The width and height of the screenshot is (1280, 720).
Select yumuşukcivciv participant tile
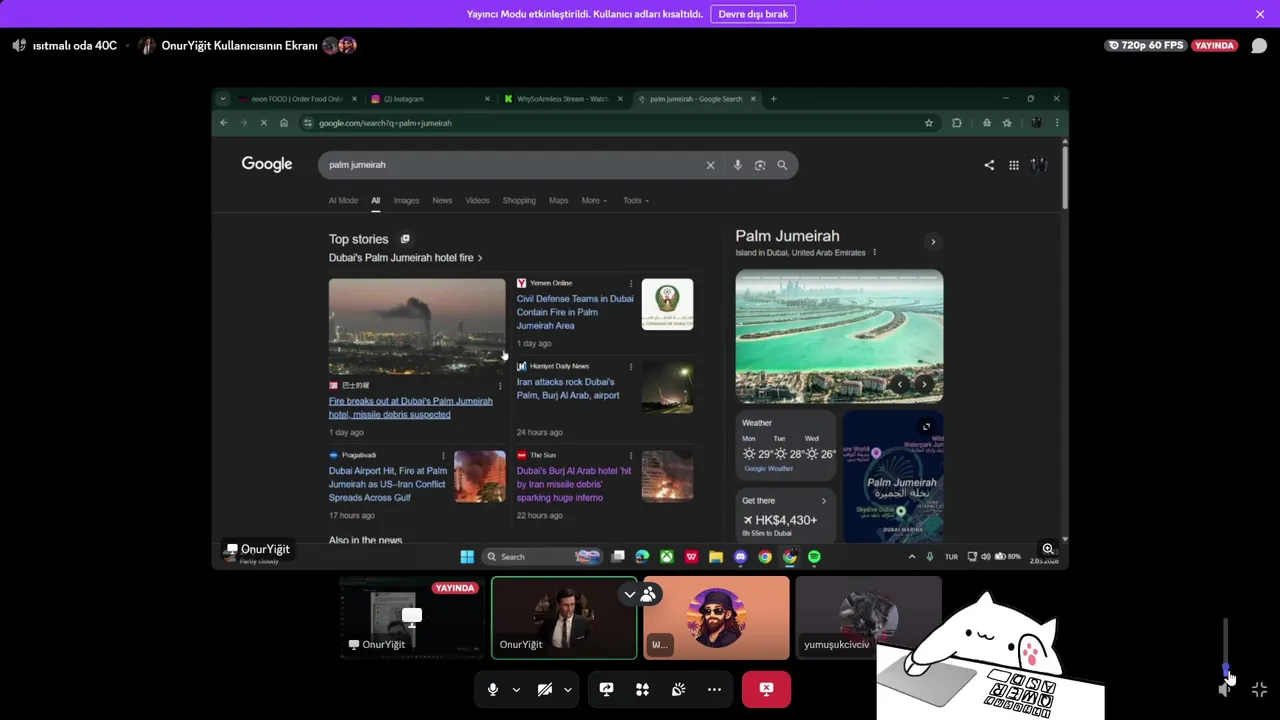[x=868, y=617]
